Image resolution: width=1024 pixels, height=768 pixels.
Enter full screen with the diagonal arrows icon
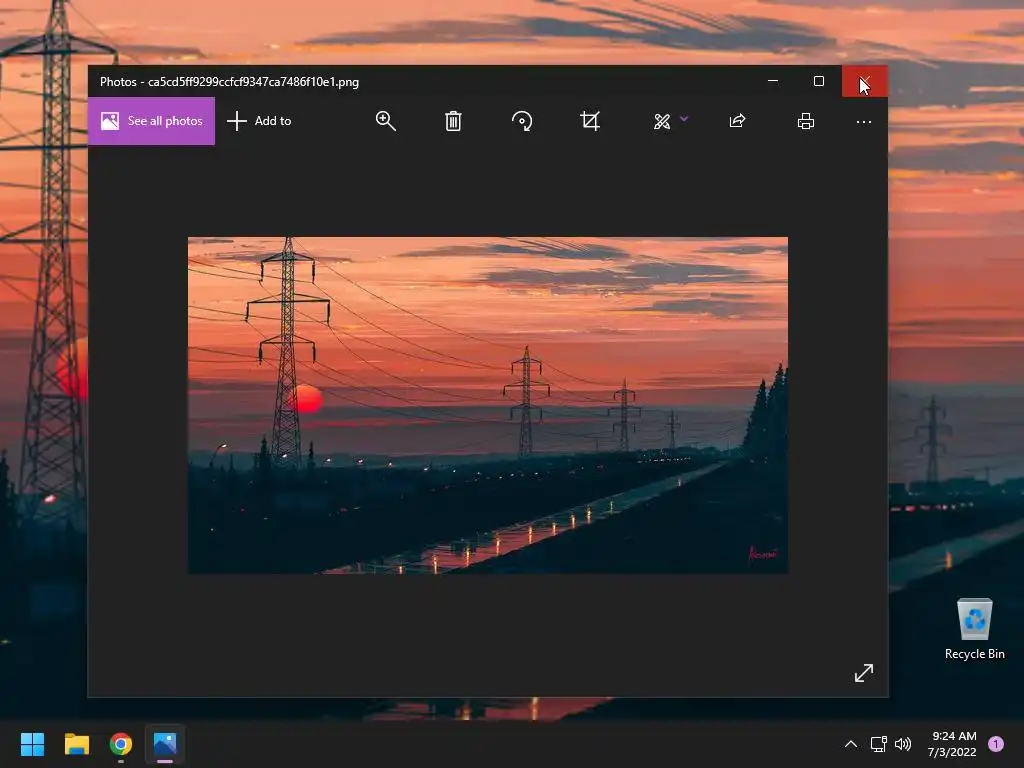coord(864,673)
